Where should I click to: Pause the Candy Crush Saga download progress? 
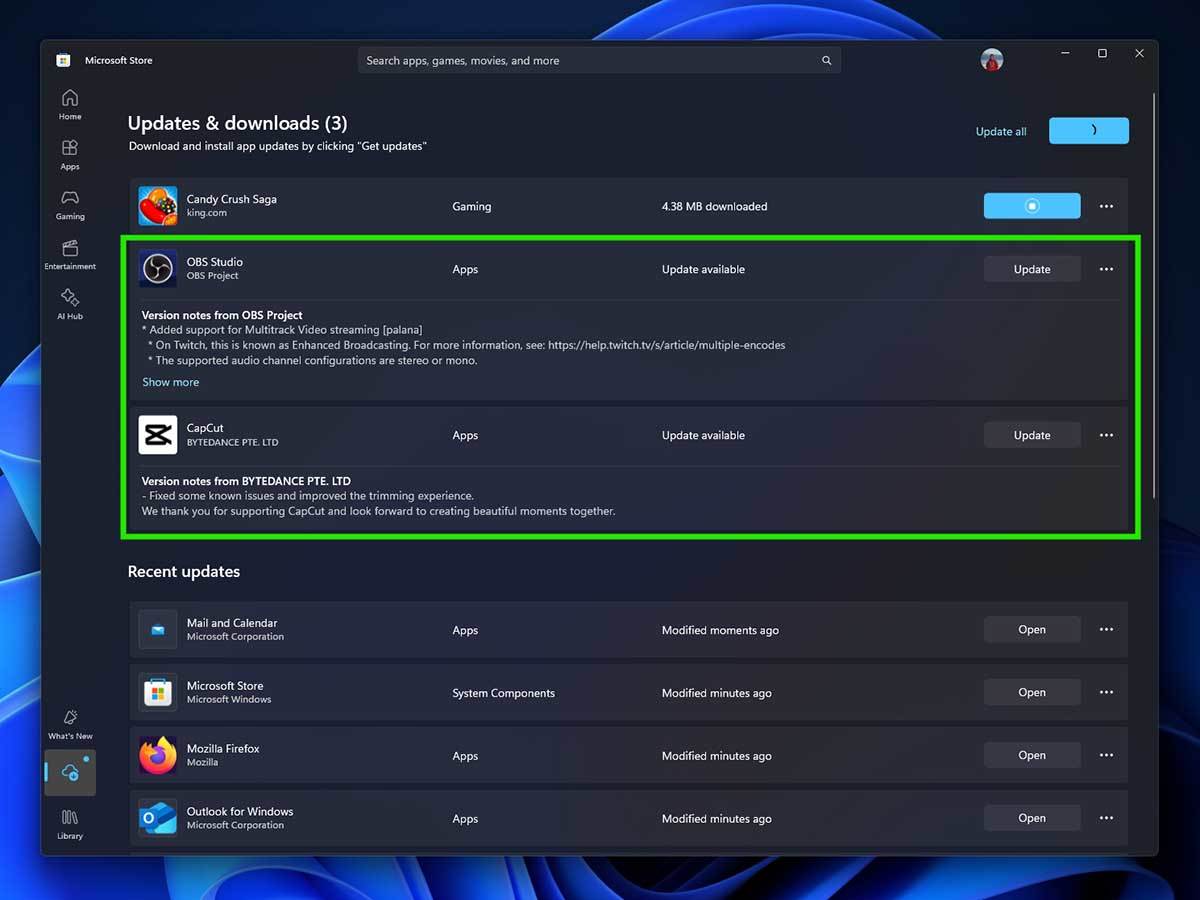click(x=1031, y=205)
